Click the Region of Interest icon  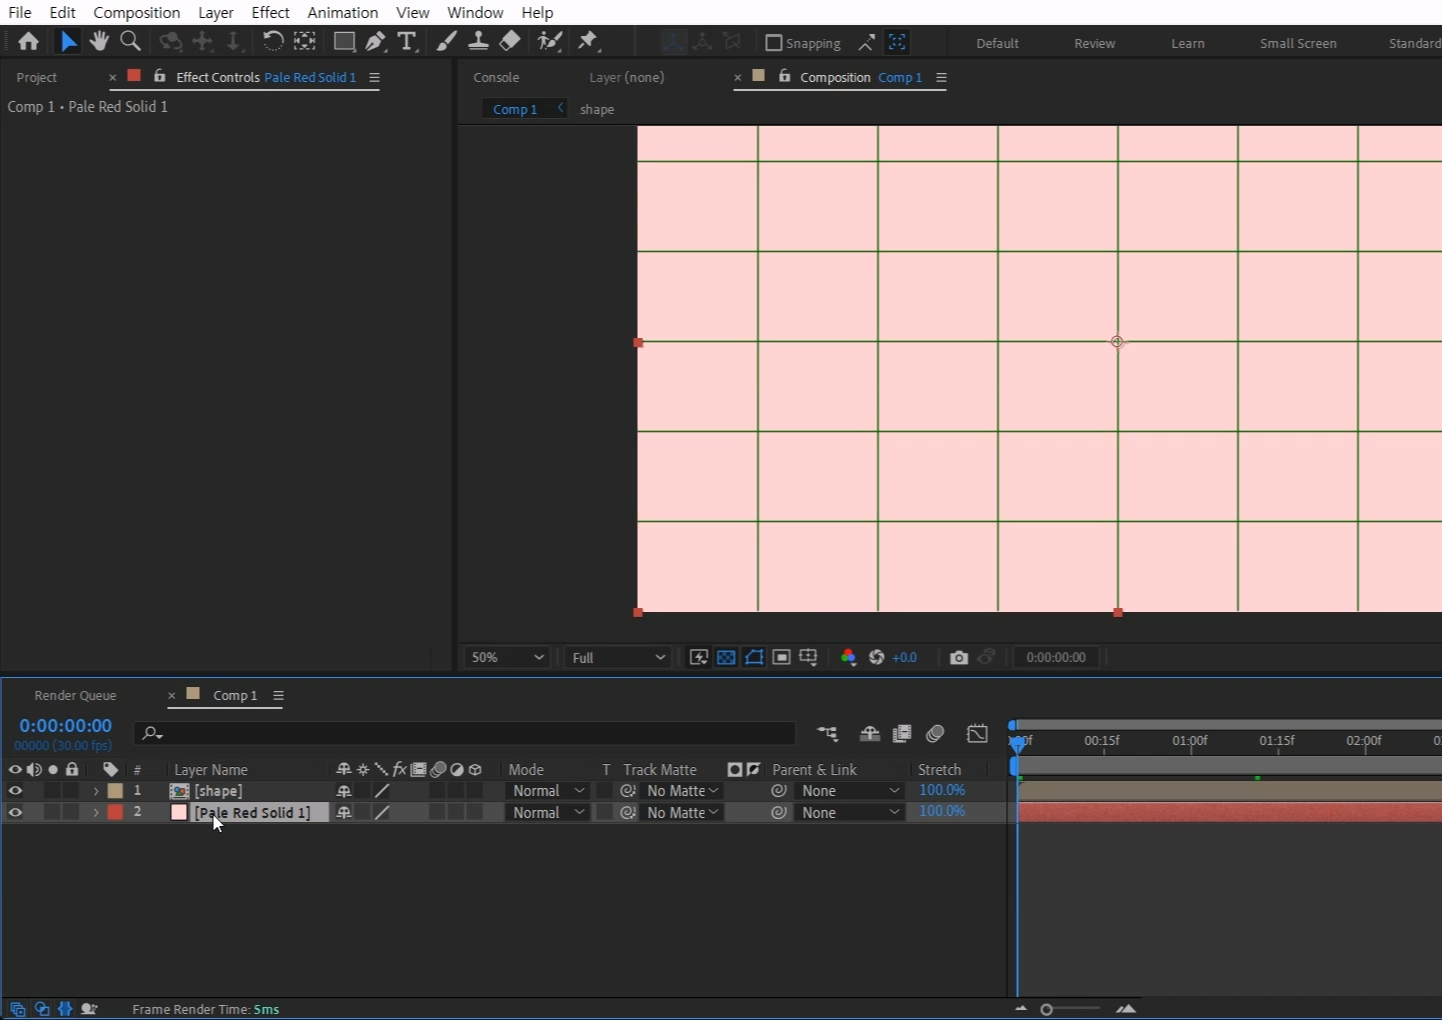[782, 657]
